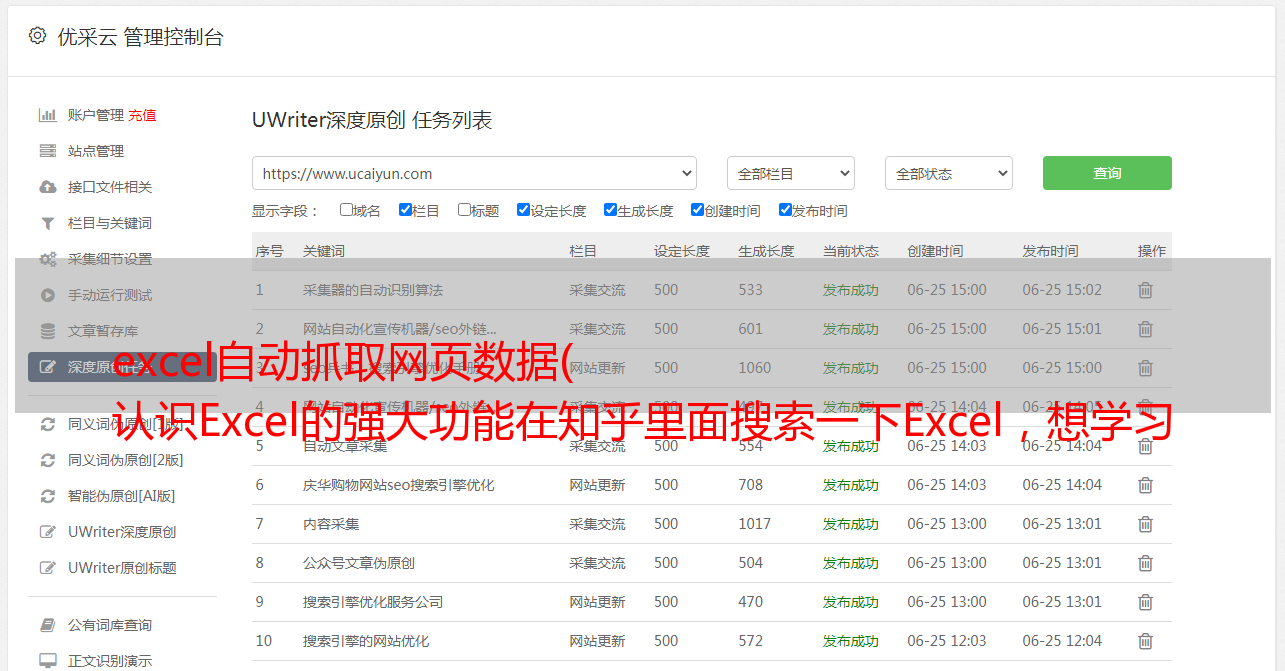This screenshot has height=671, width=1285.
Task: Uncheck the 栏目 display field checkbox
Action: click(x=405, y=210)
